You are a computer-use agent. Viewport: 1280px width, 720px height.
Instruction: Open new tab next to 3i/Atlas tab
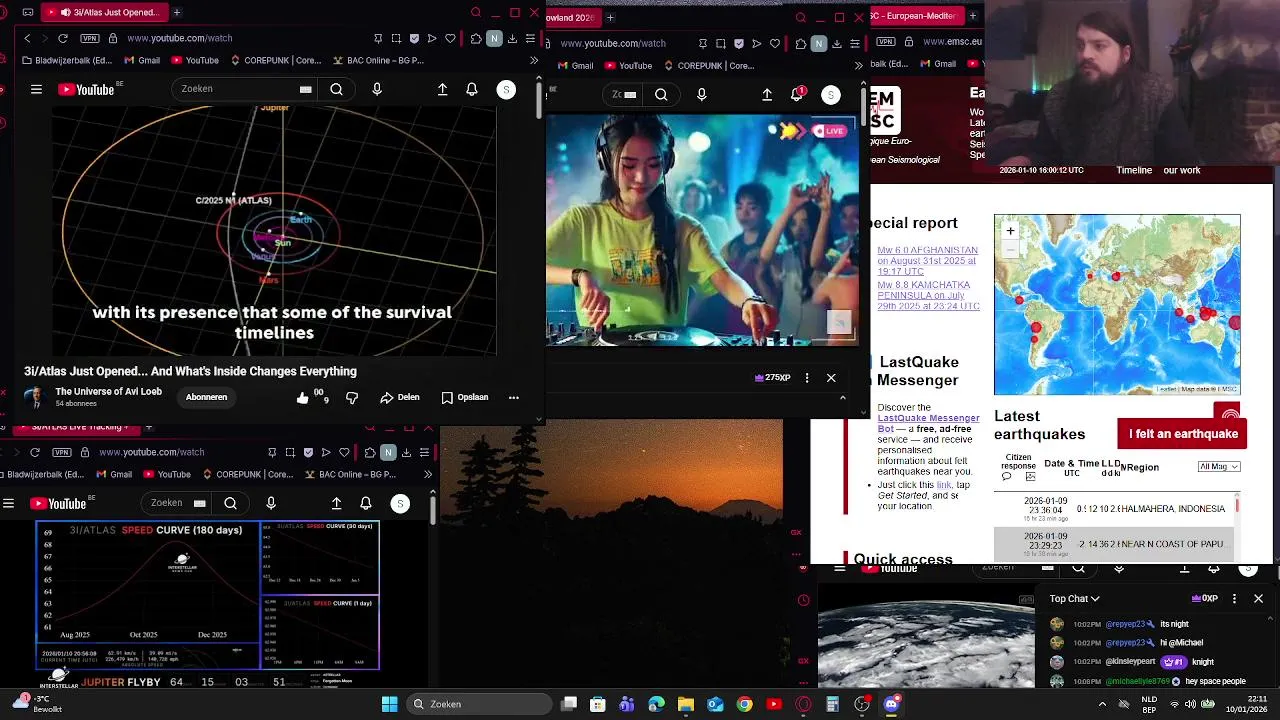177,12
